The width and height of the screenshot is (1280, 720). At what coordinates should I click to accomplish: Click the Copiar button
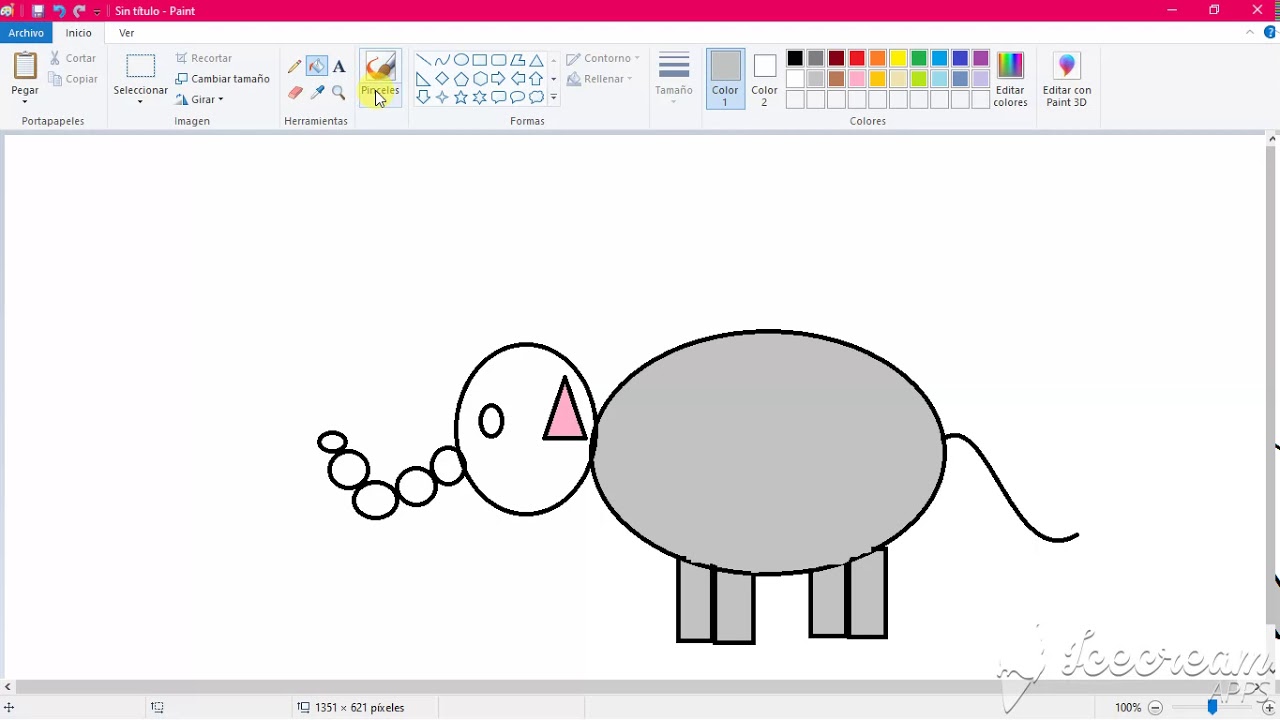pos(73,79)
